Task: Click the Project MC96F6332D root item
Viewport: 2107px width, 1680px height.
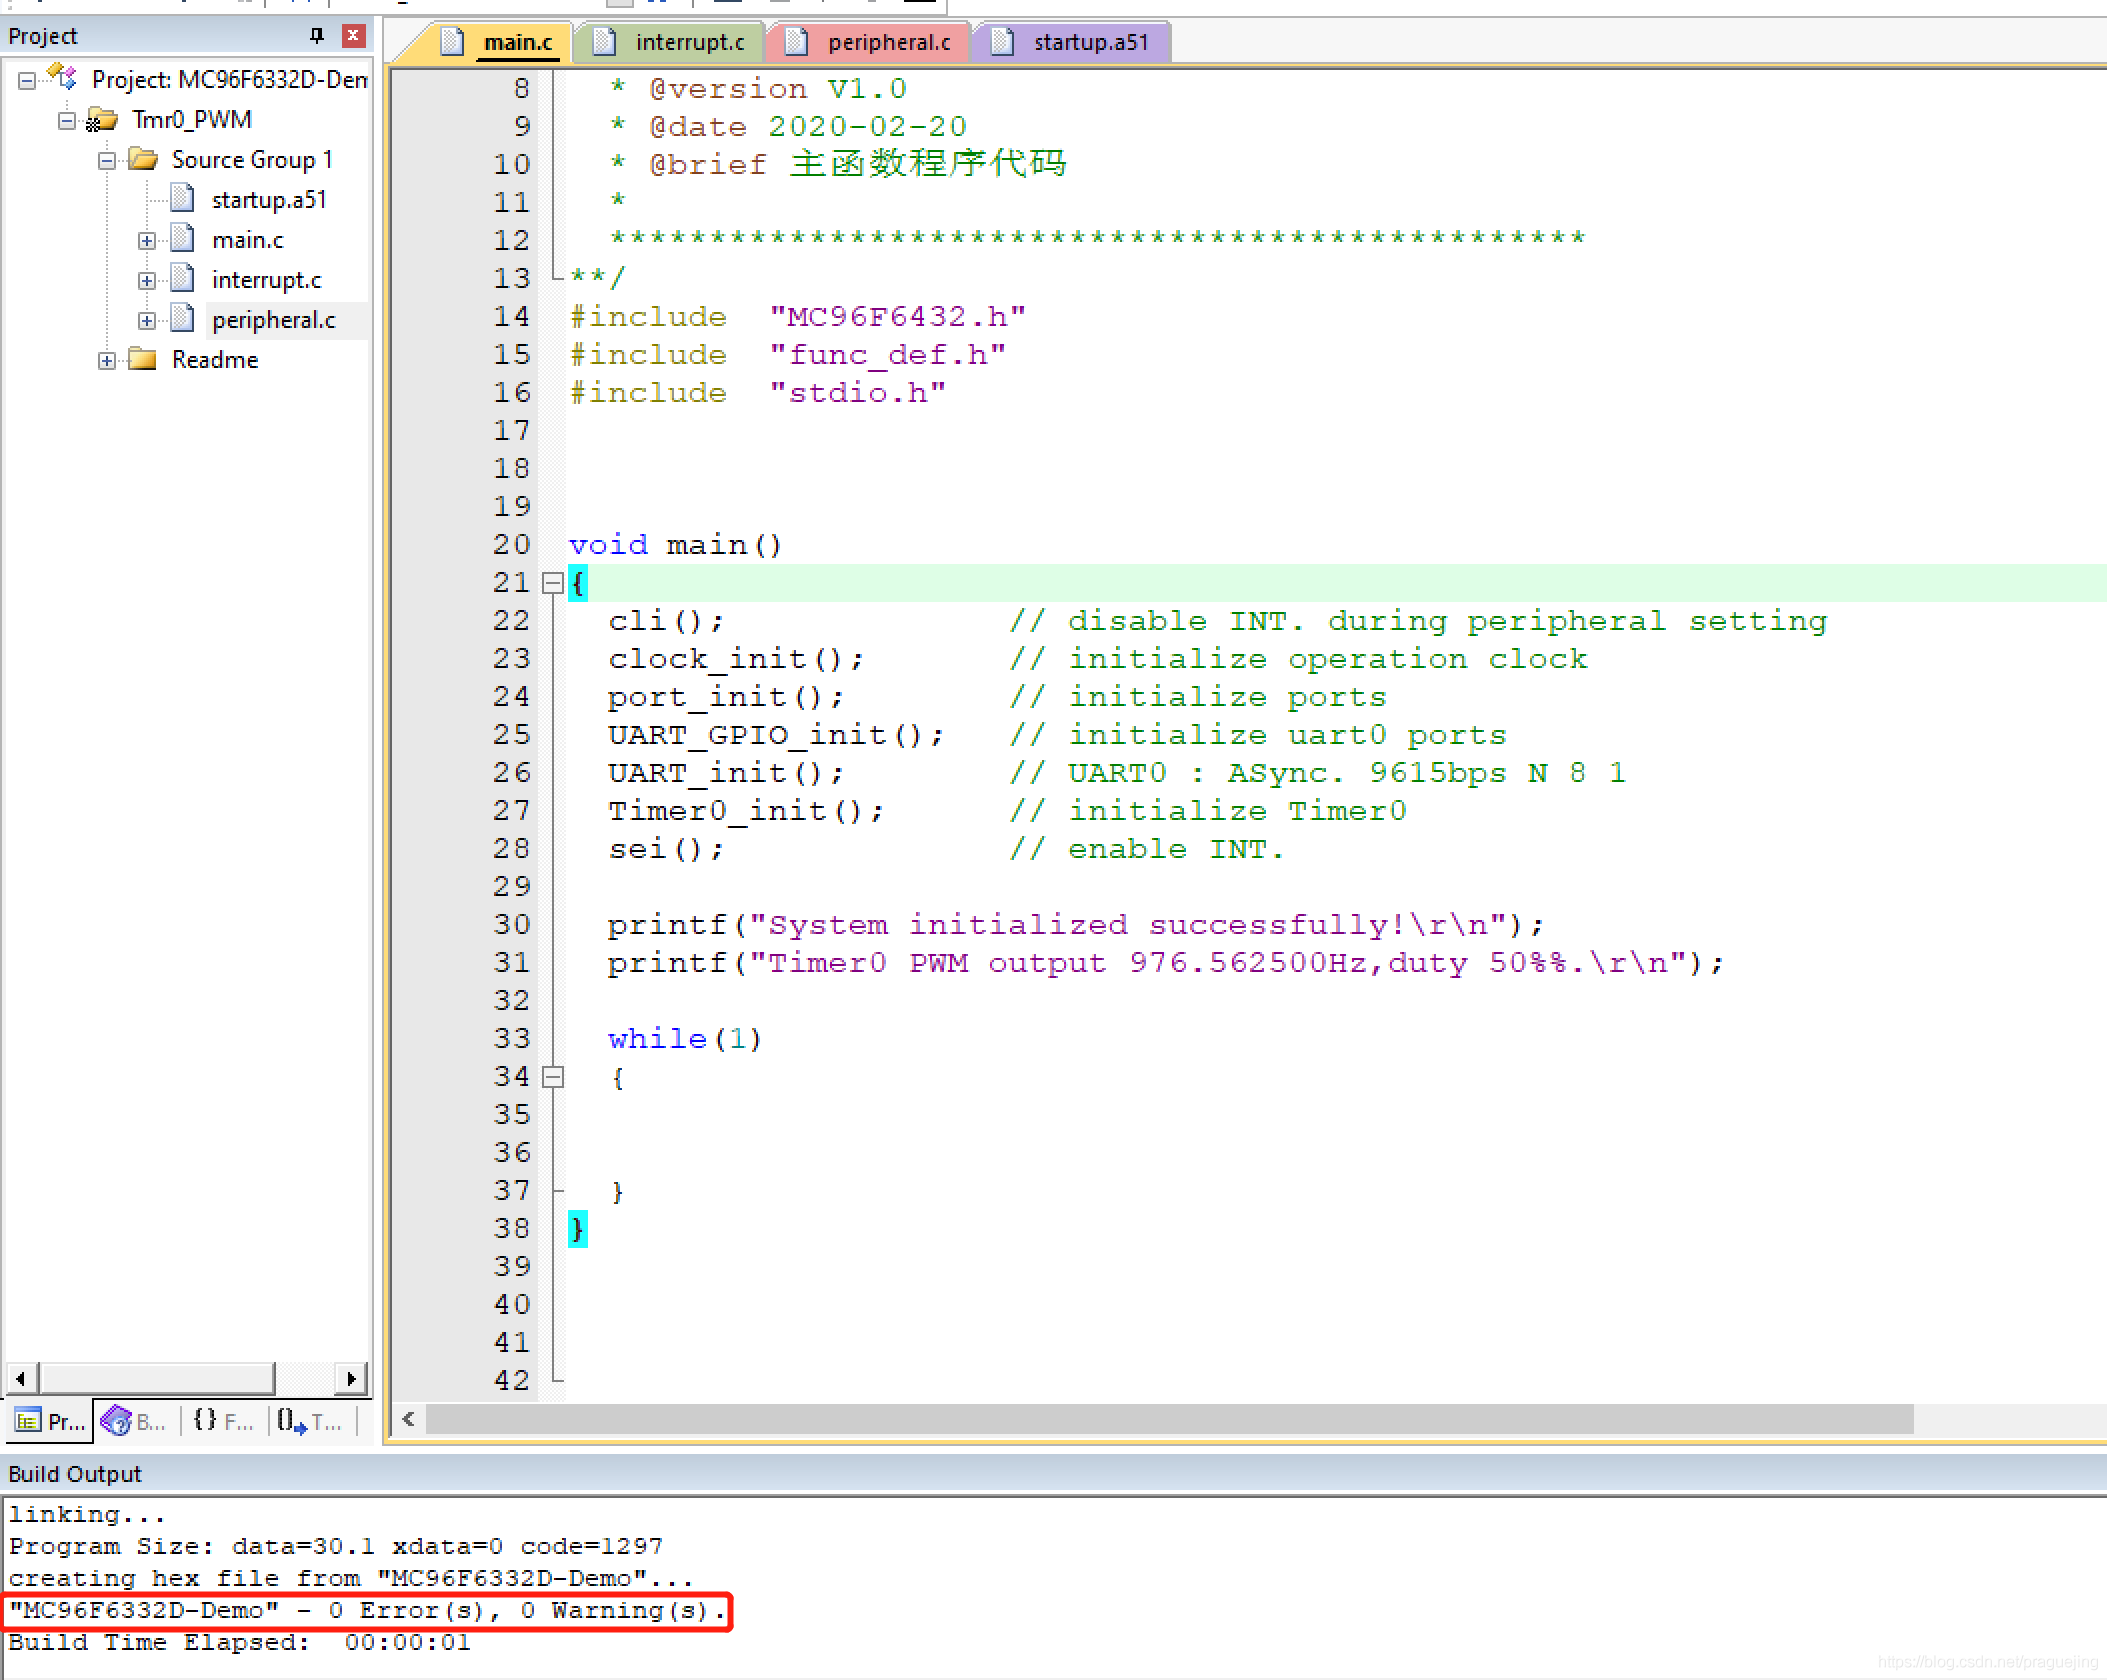Action: [229, 80]
